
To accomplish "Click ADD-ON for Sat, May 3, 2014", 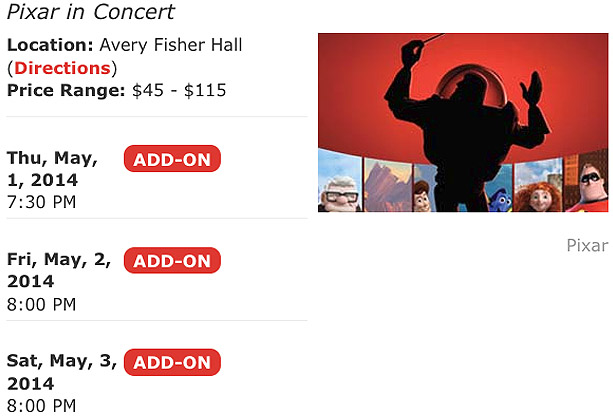I will coord(172,362).
